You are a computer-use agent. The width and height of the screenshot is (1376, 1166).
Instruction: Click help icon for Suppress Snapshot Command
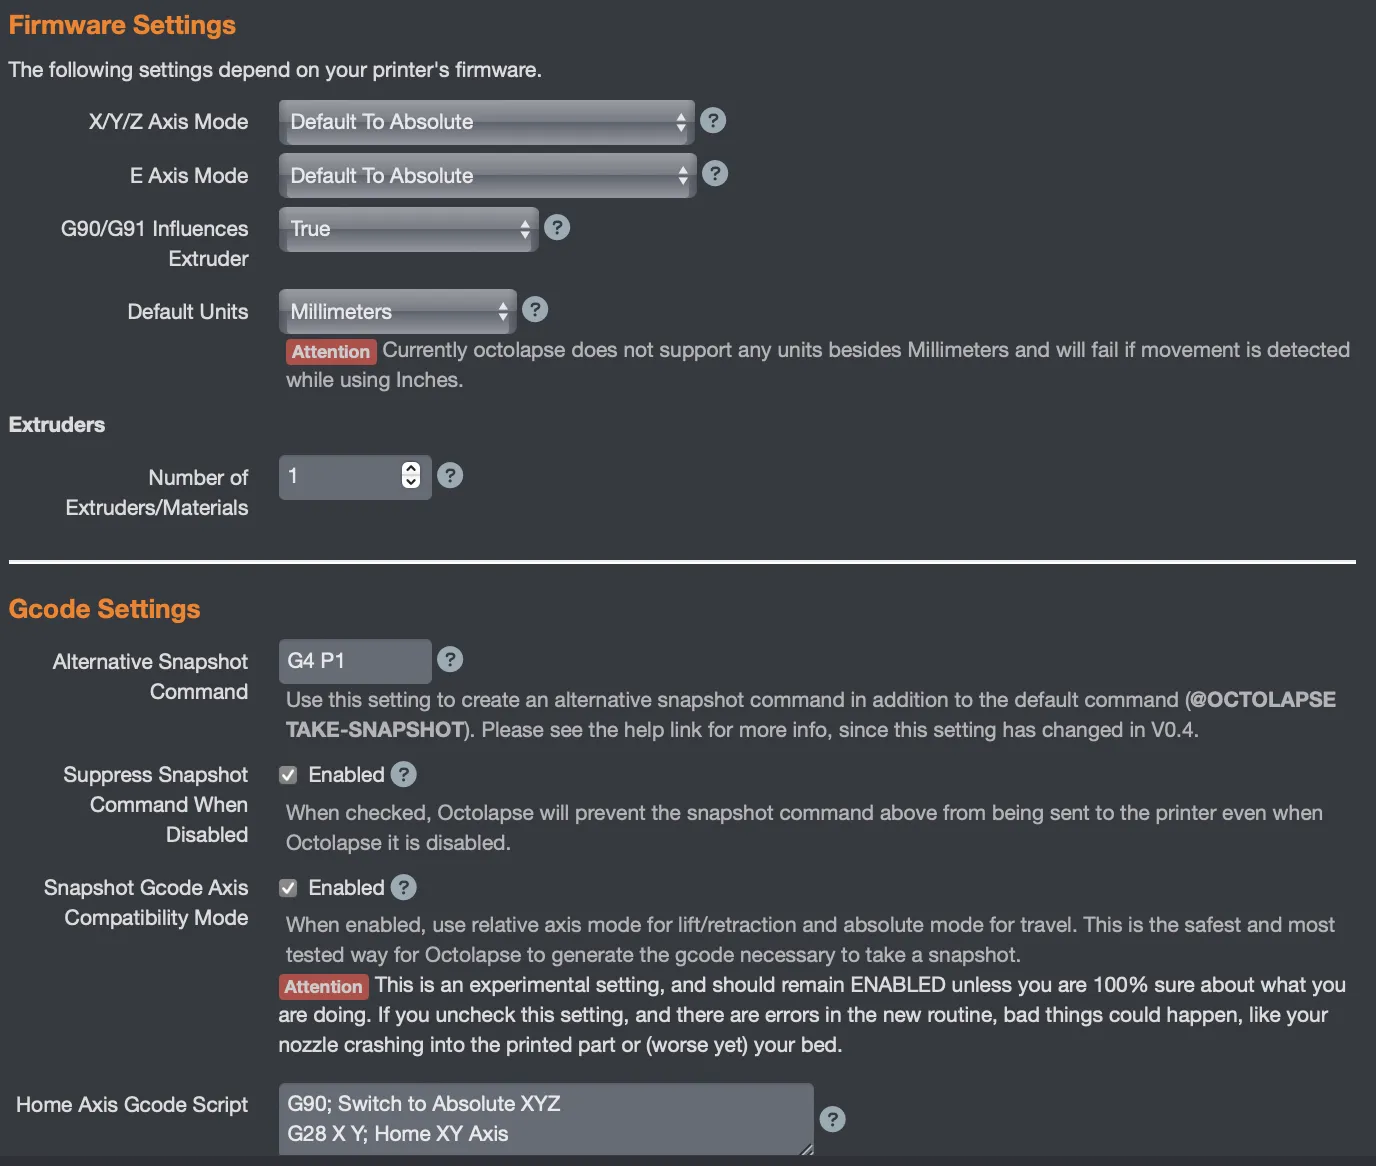[404, 775]
